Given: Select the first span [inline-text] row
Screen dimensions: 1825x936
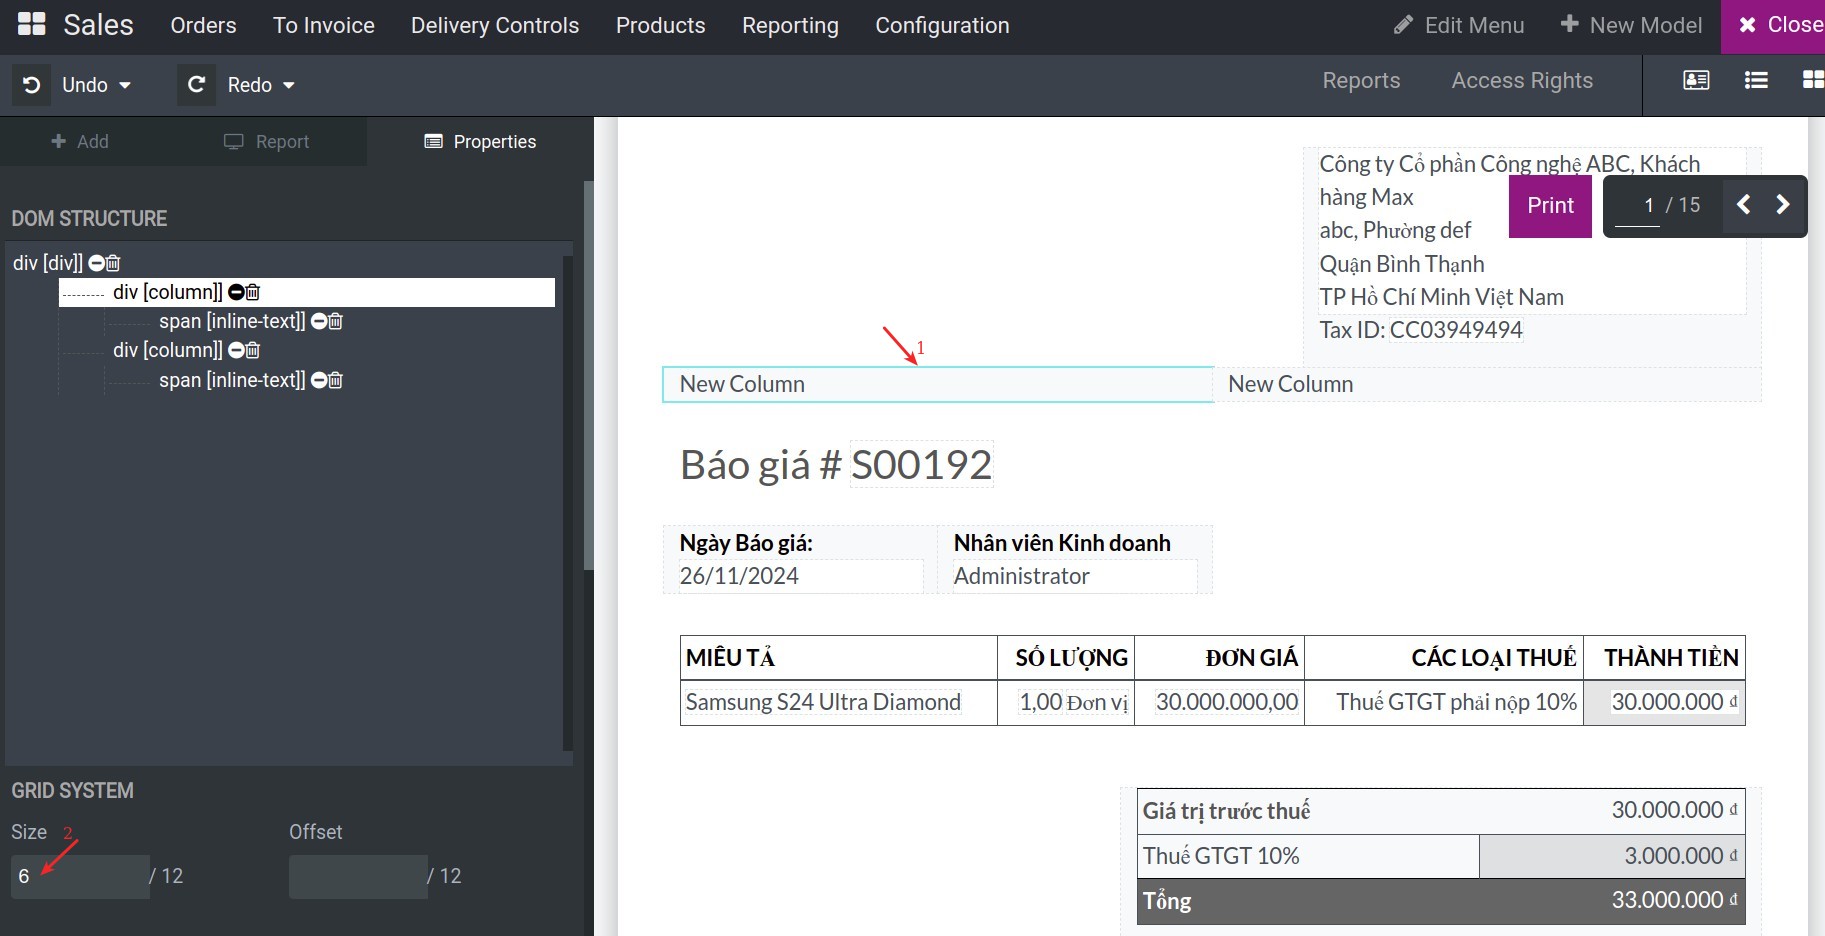Looking at the screenshot, I should (232, 321).
